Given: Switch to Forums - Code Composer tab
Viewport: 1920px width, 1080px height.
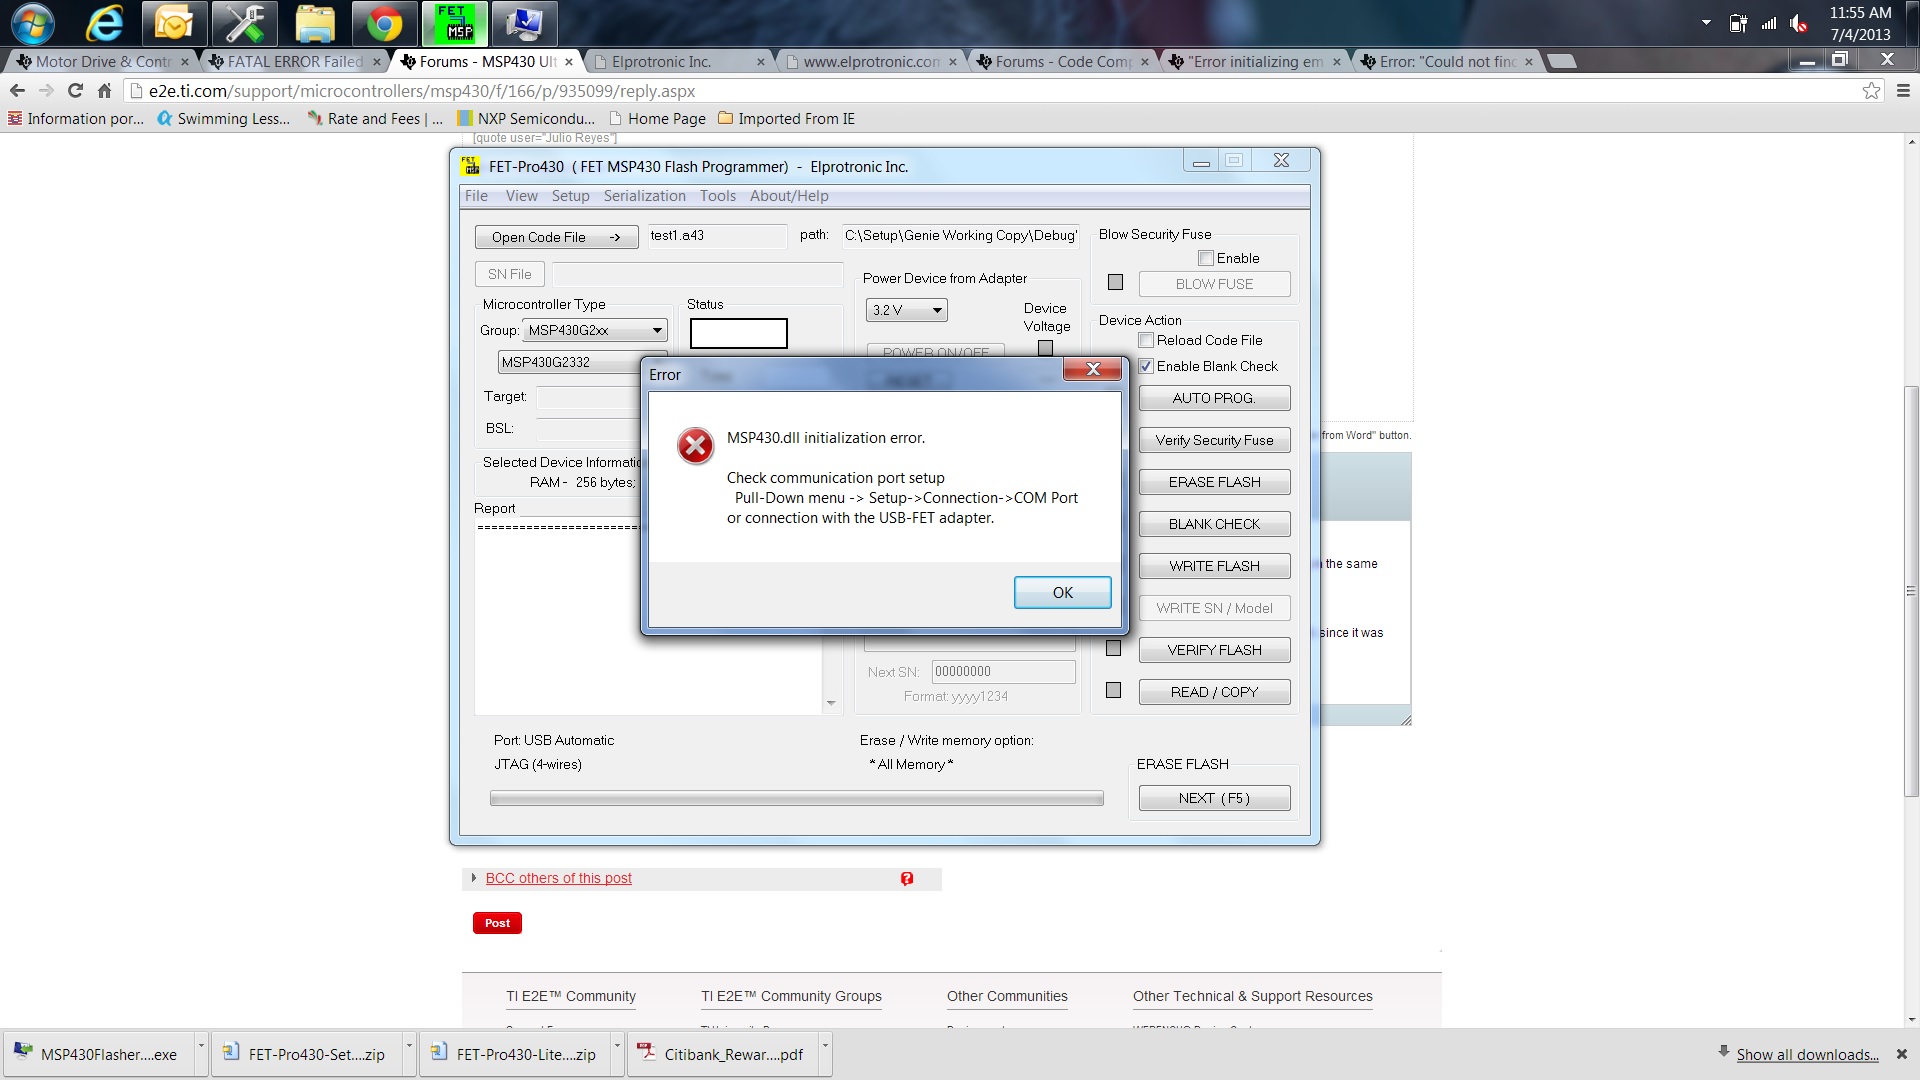Looking at the screenshot, I should (x=1061, y=62).
